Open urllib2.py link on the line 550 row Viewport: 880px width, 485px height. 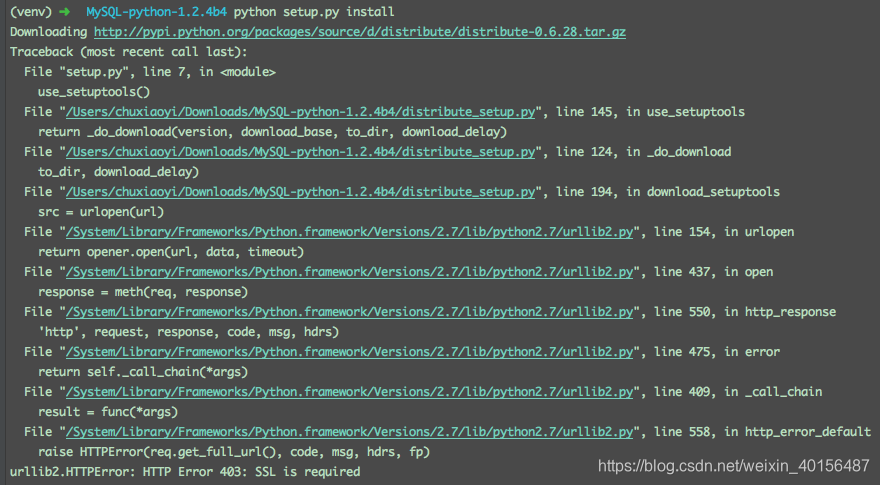click(x=349, y=312)
